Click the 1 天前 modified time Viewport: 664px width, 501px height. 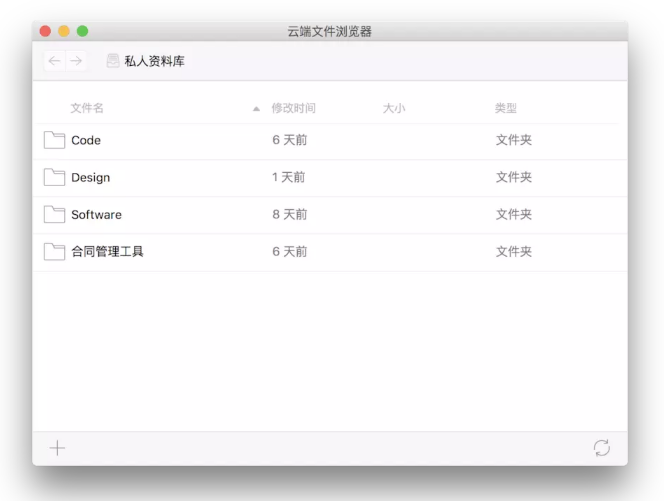(x=288, y=177)
